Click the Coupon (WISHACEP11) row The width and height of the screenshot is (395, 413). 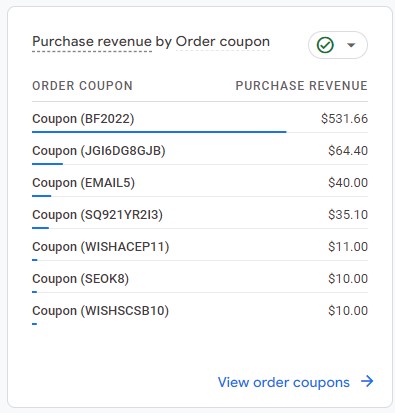pyautogui.click(x=200, y=247)
